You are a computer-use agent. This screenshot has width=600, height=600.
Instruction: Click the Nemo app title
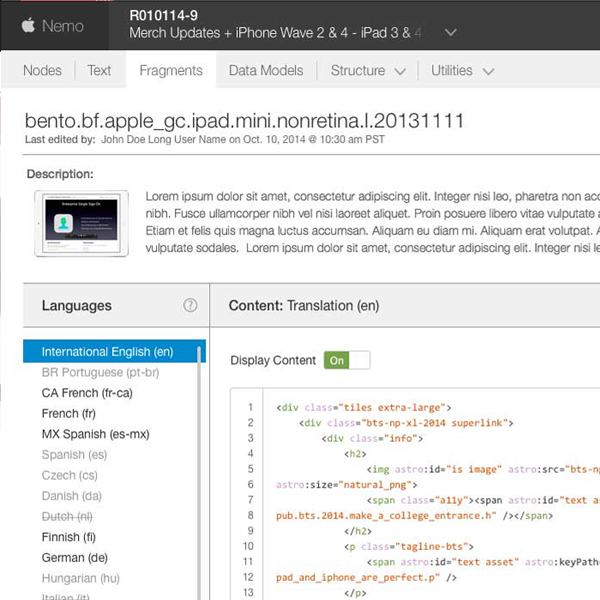point(63,26)
